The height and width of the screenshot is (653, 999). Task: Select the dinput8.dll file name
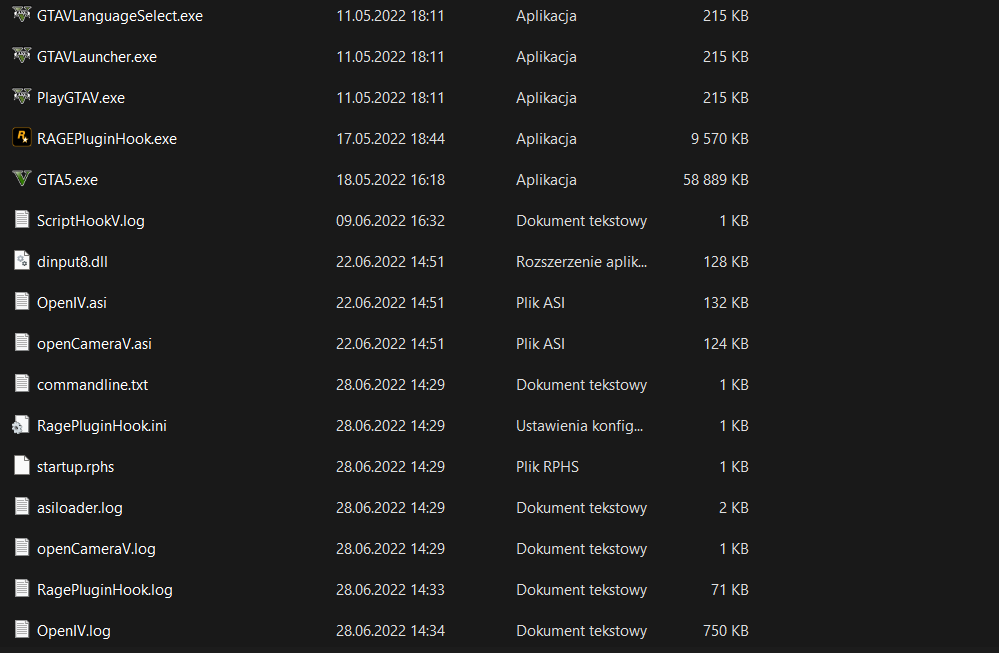pos(72,262)
